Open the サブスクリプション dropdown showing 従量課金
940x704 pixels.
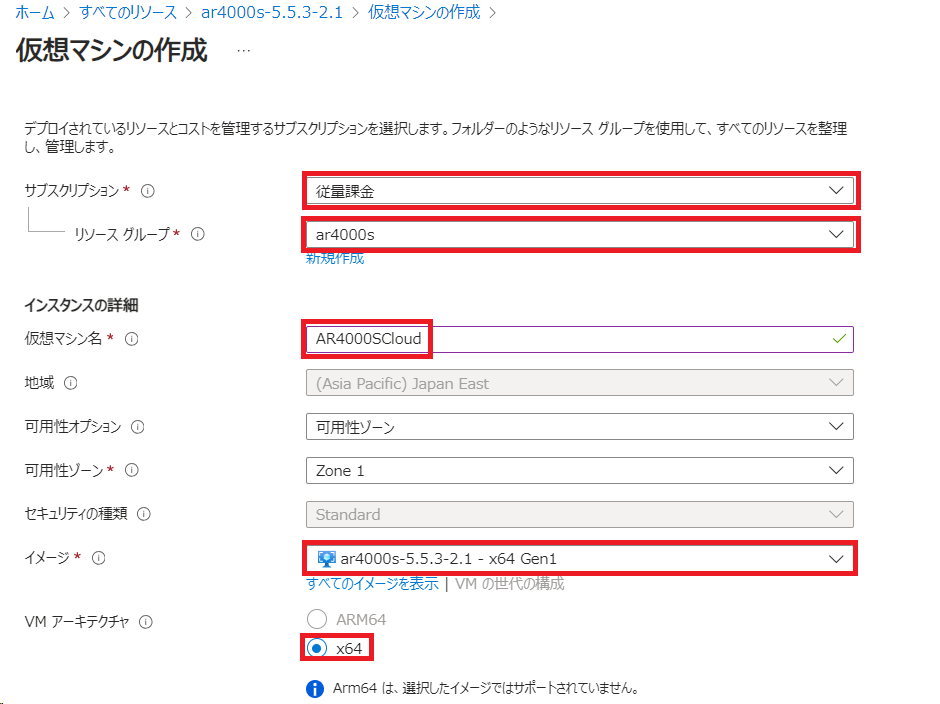pos(579,190)
